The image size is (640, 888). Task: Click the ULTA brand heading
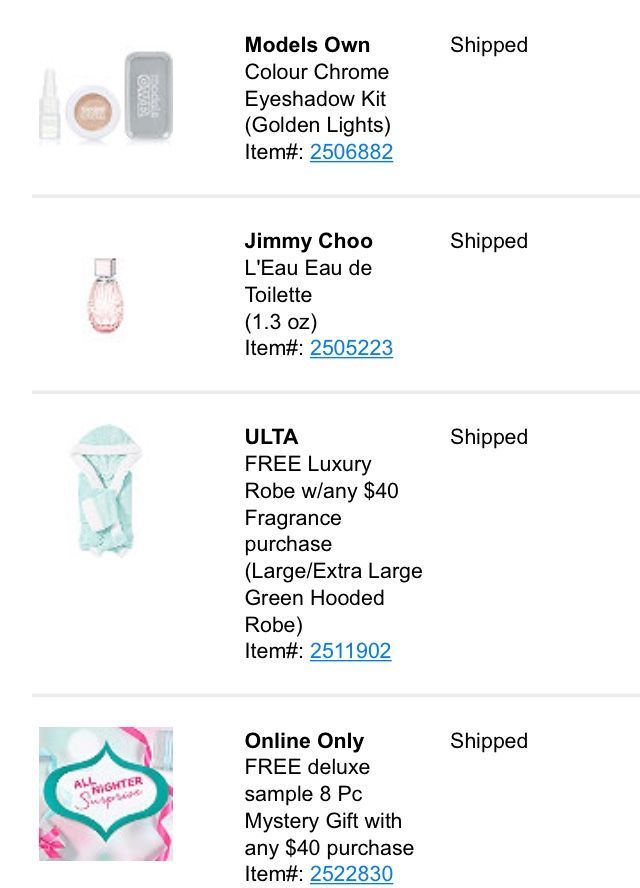click(x=271, y=437)
